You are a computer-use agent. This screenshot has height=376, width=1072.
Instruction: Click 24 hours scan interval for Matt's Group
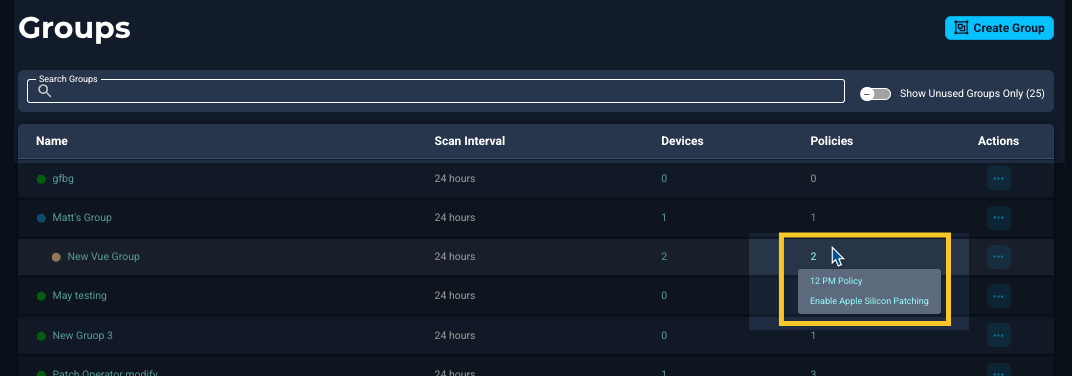(455, 217)
